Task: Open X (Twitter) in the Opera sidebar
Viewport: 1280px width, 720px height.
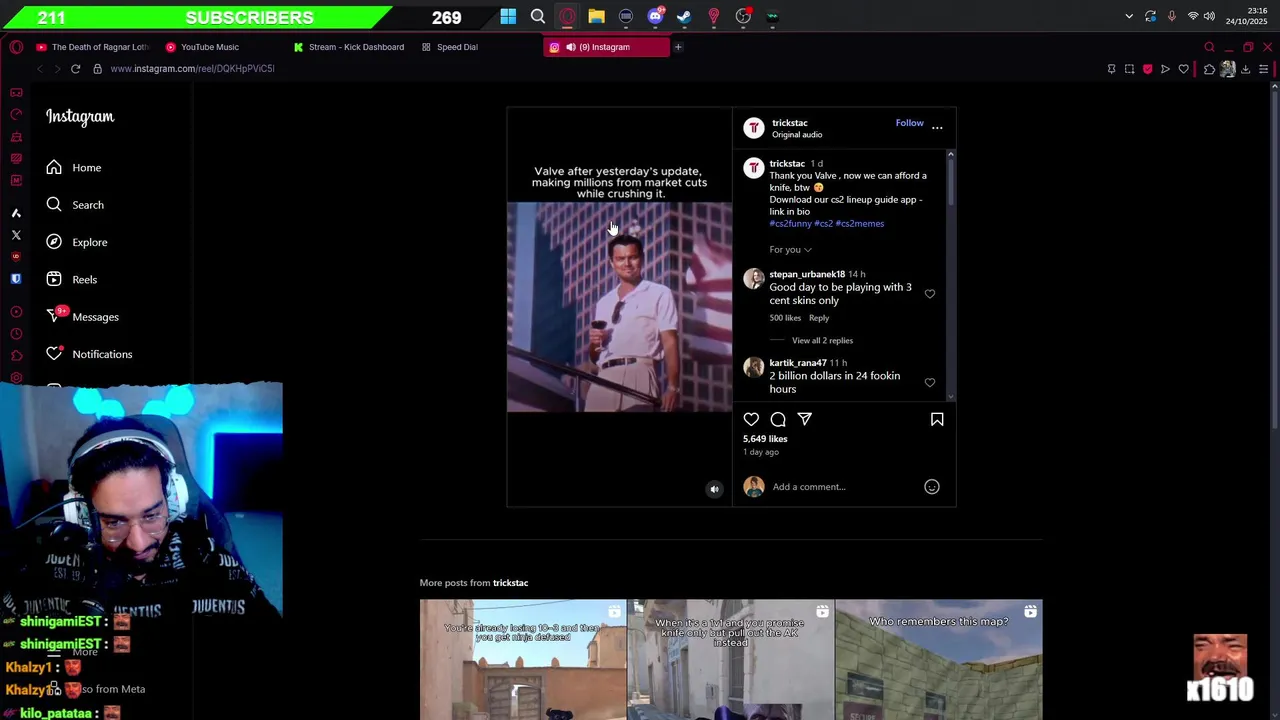Action: click(x=16, y=235)
